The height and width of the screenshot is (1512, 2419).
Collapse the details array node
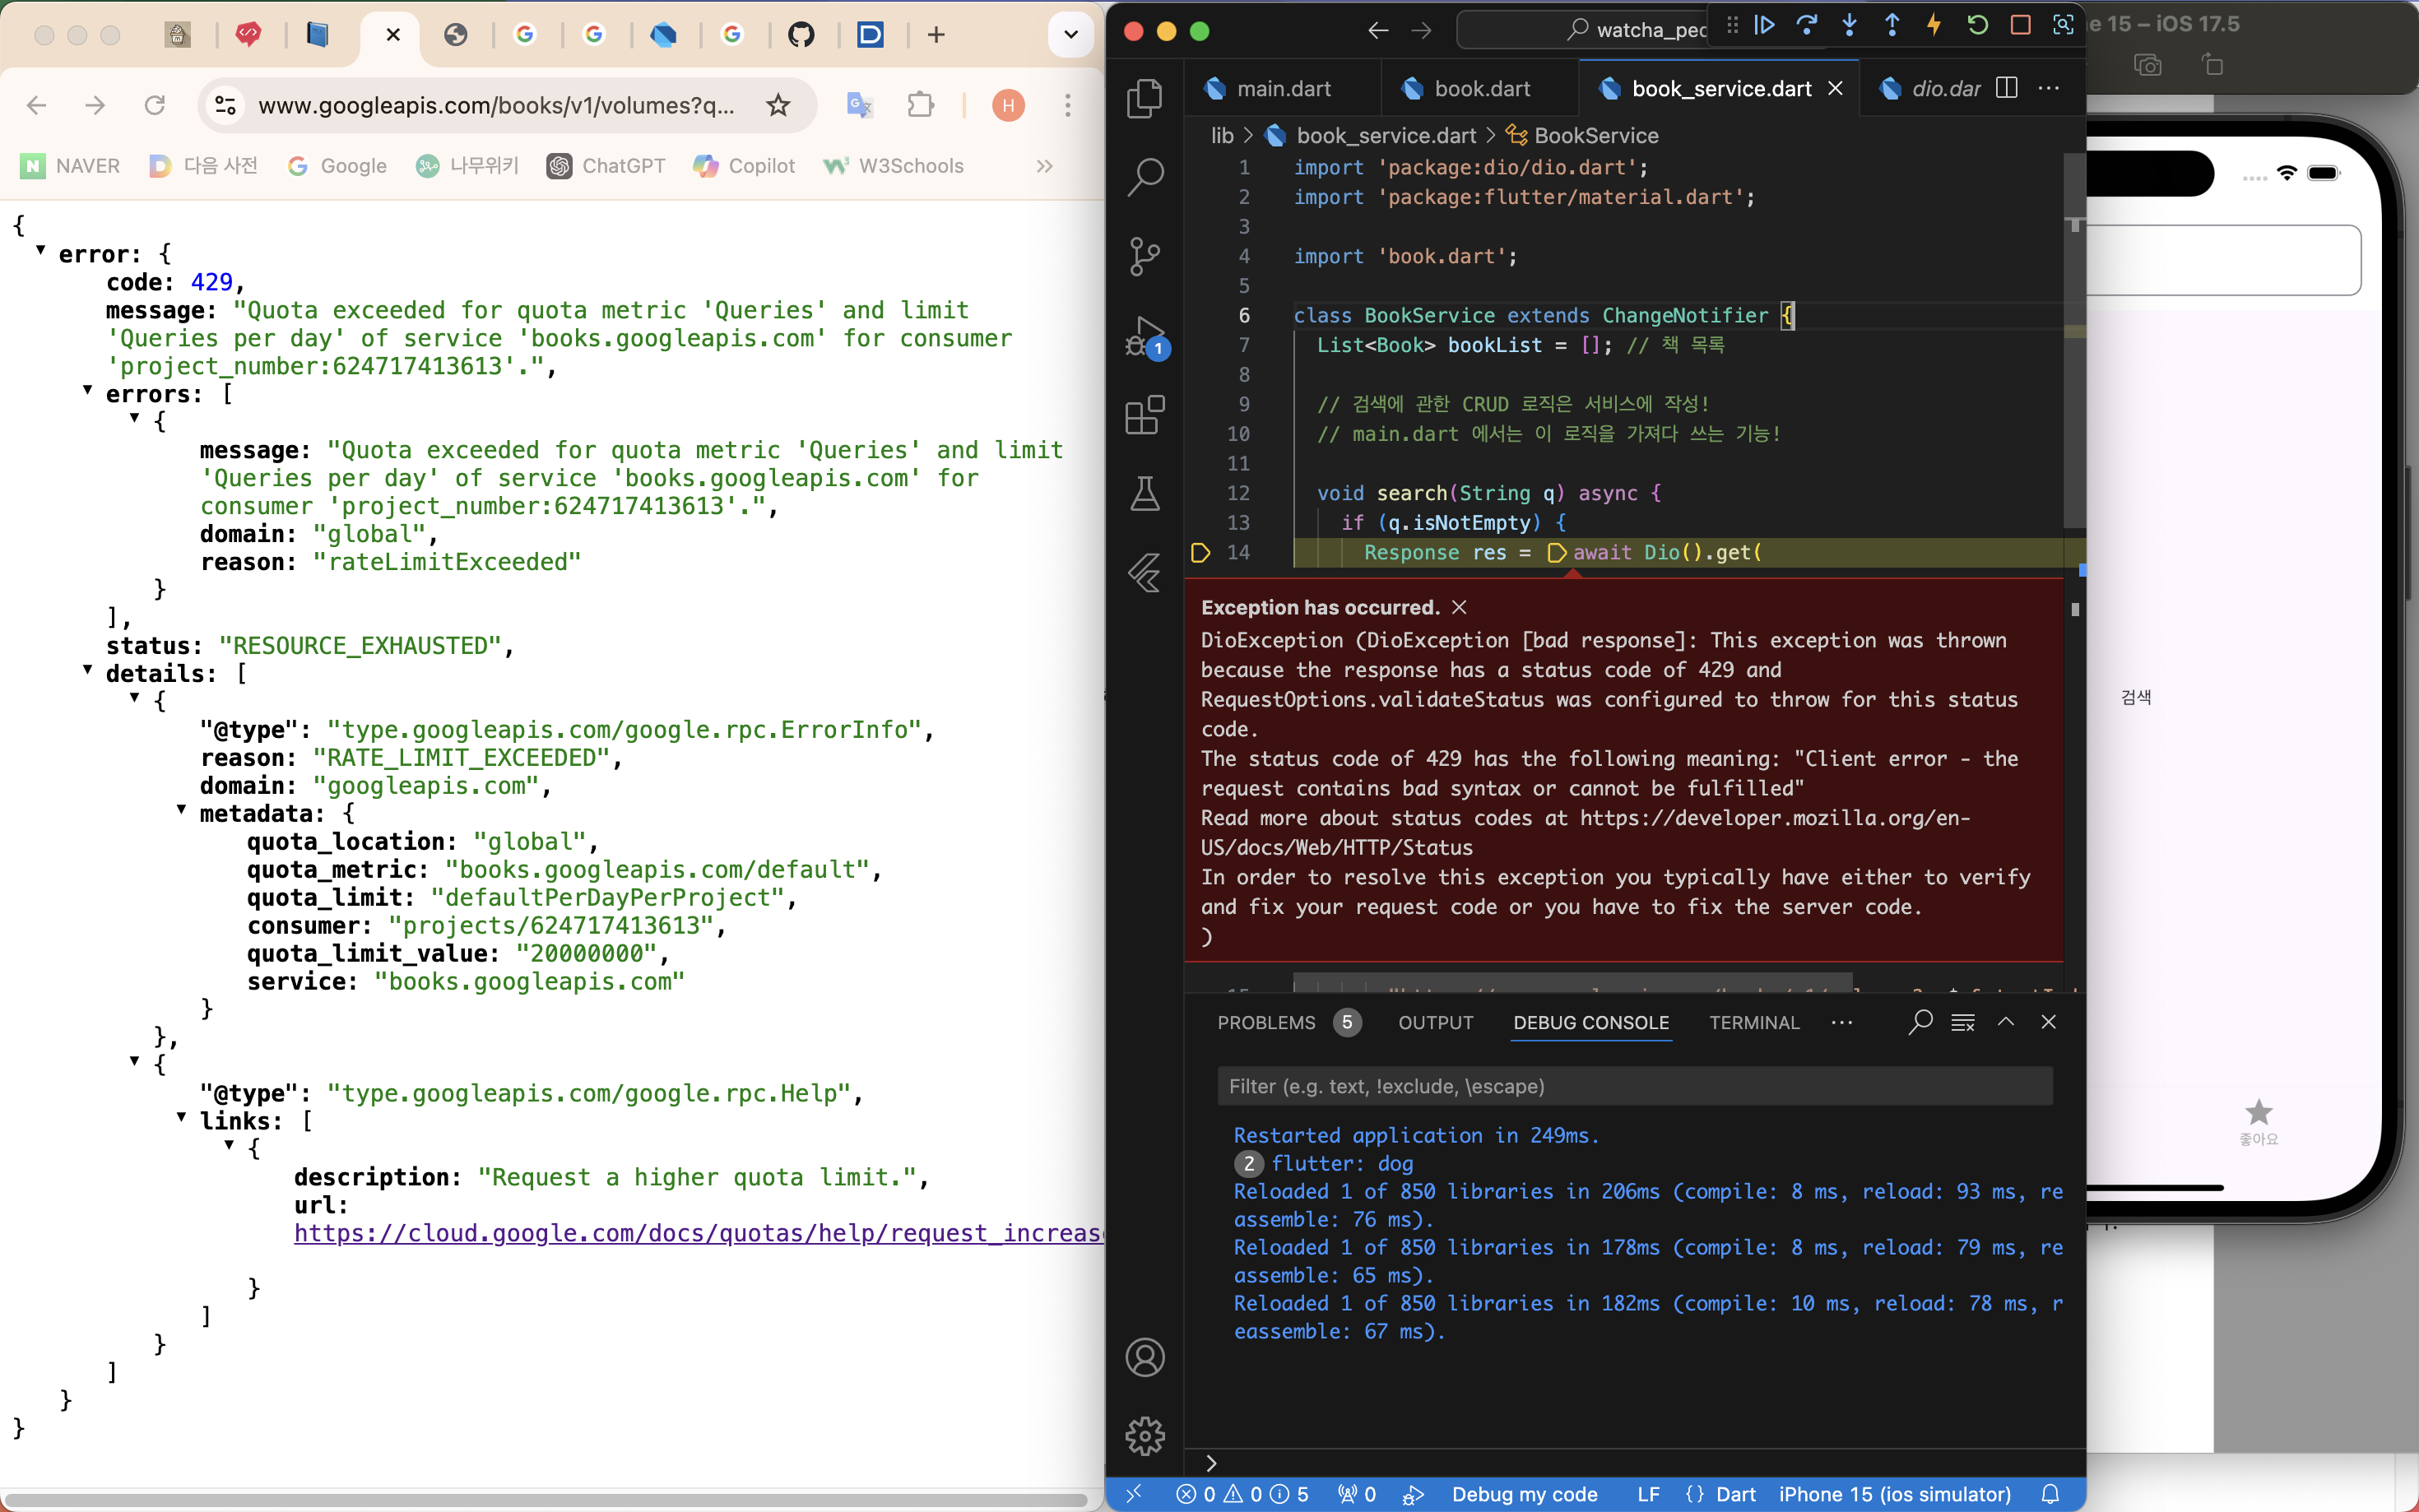point(88,670)
